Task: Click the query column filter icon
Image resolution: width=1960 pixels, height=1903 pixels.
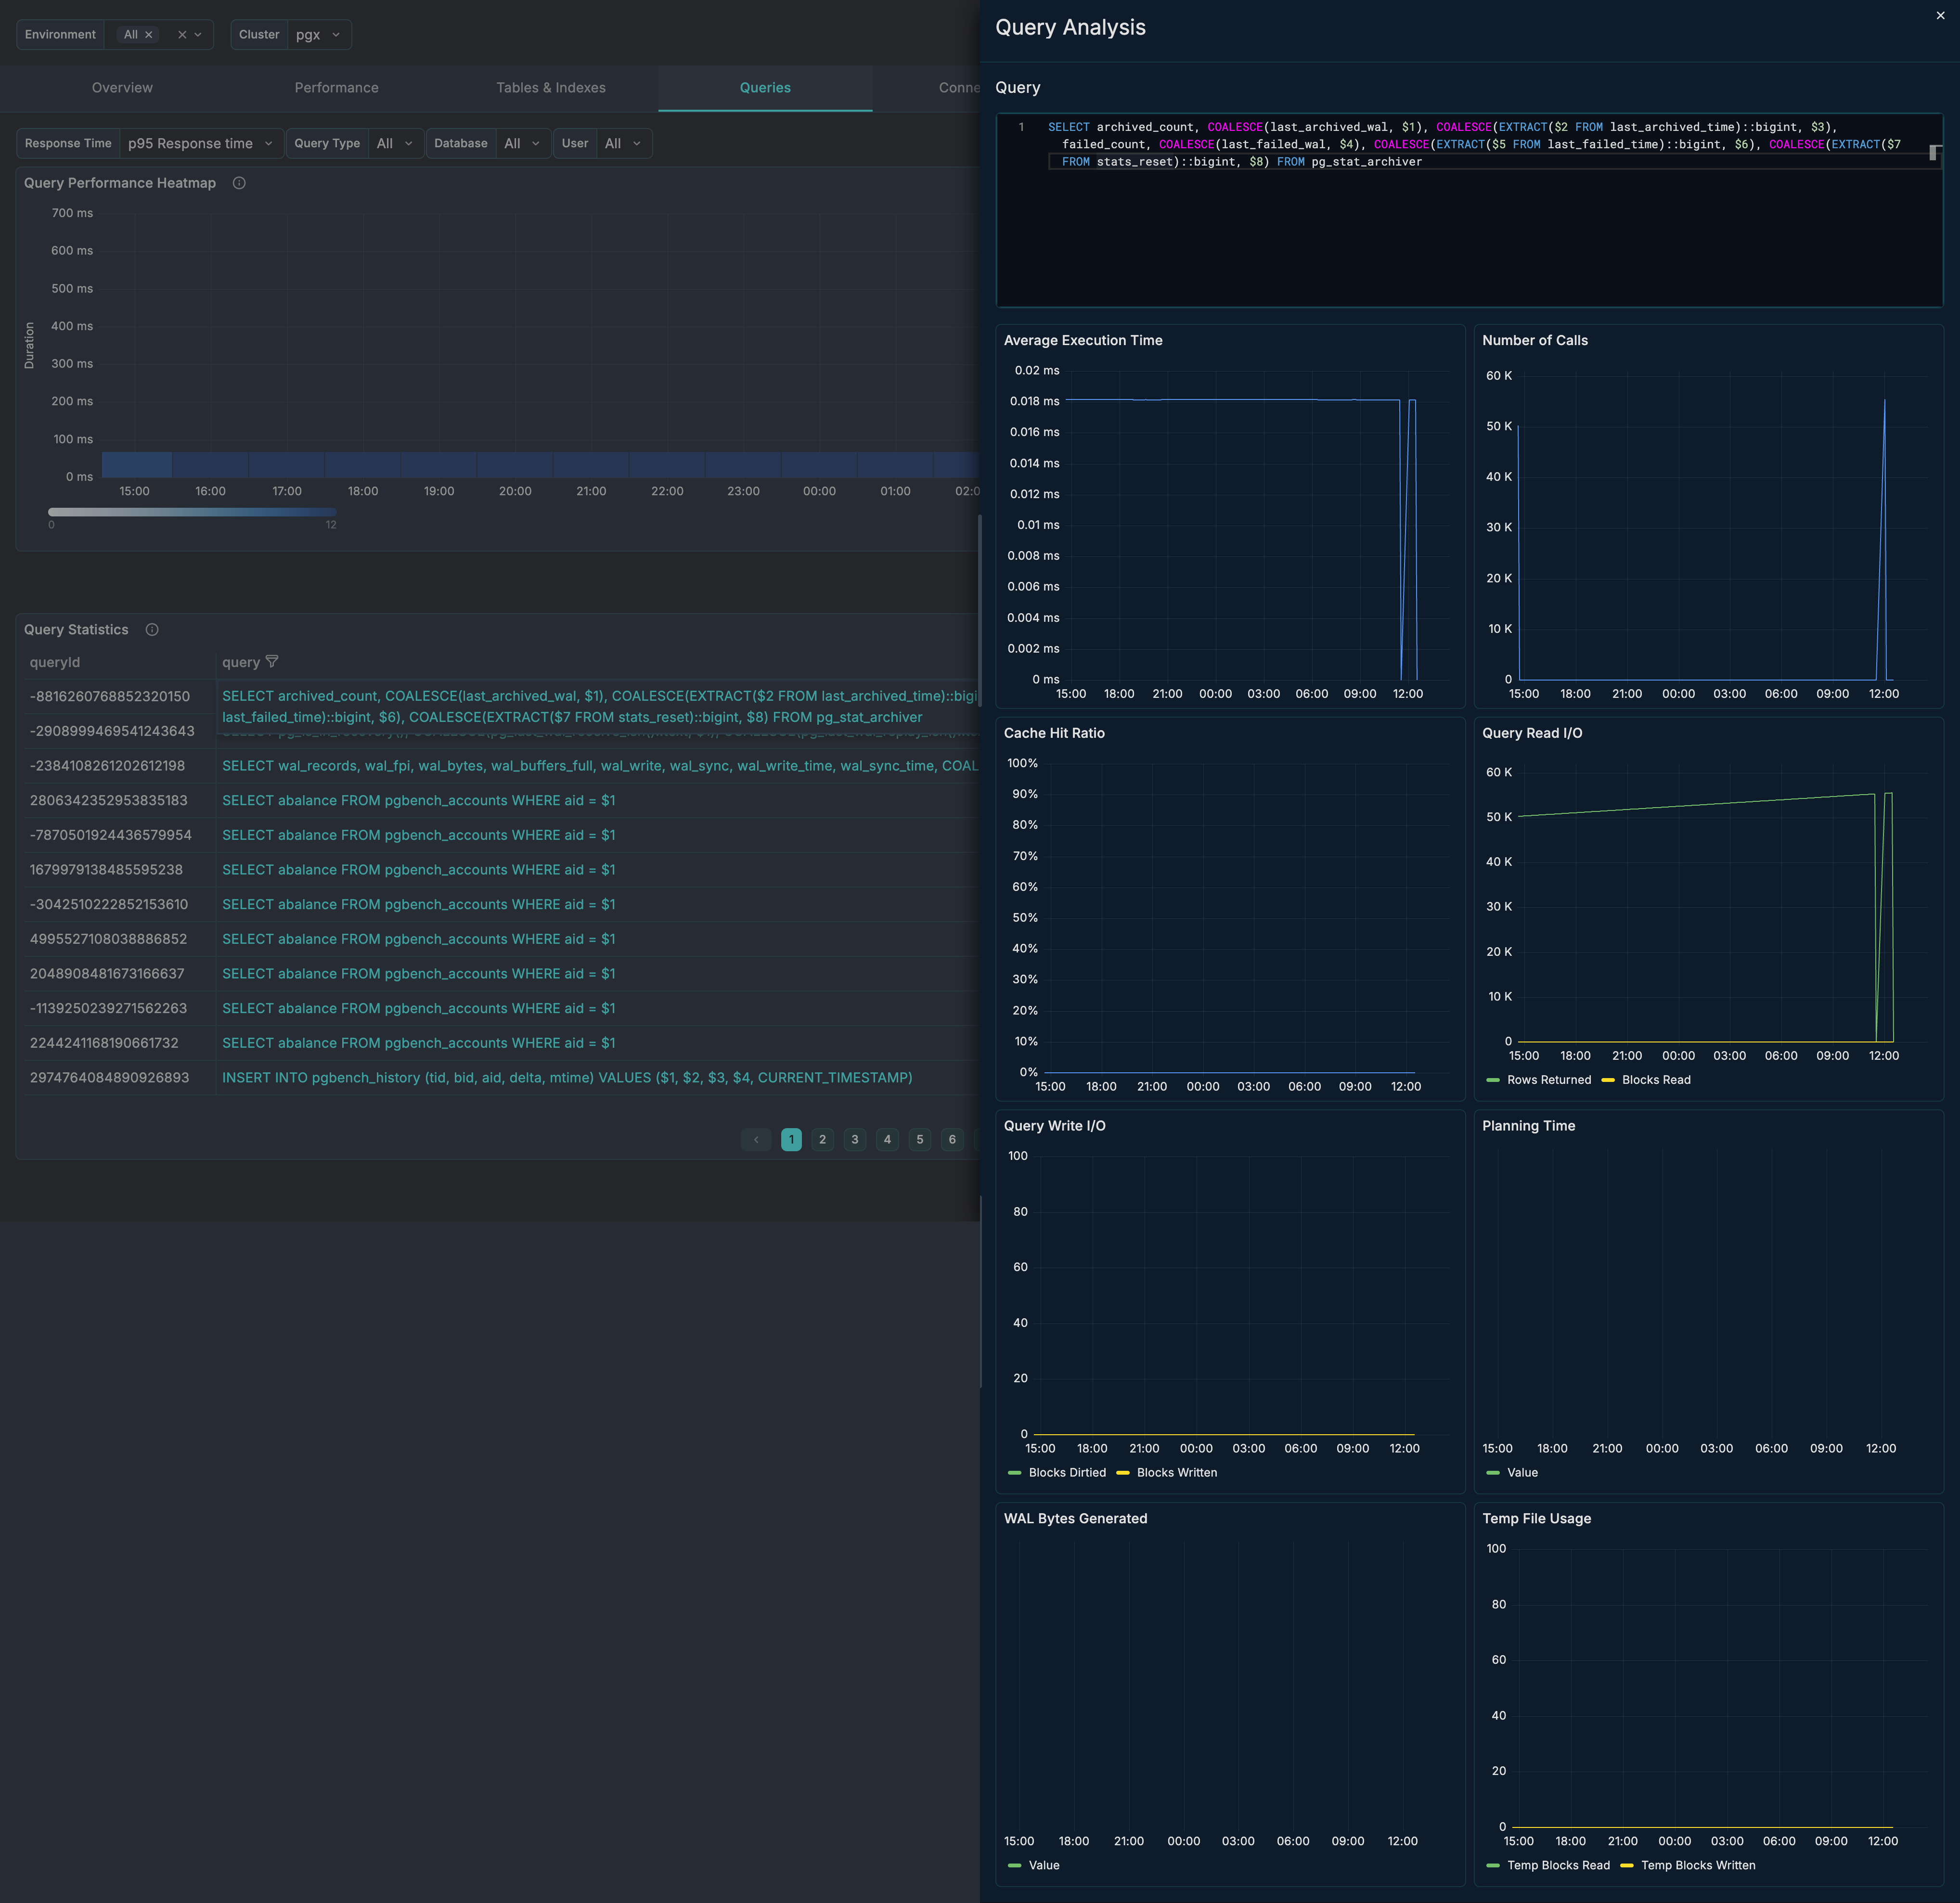Action: [x=272, y=662]
